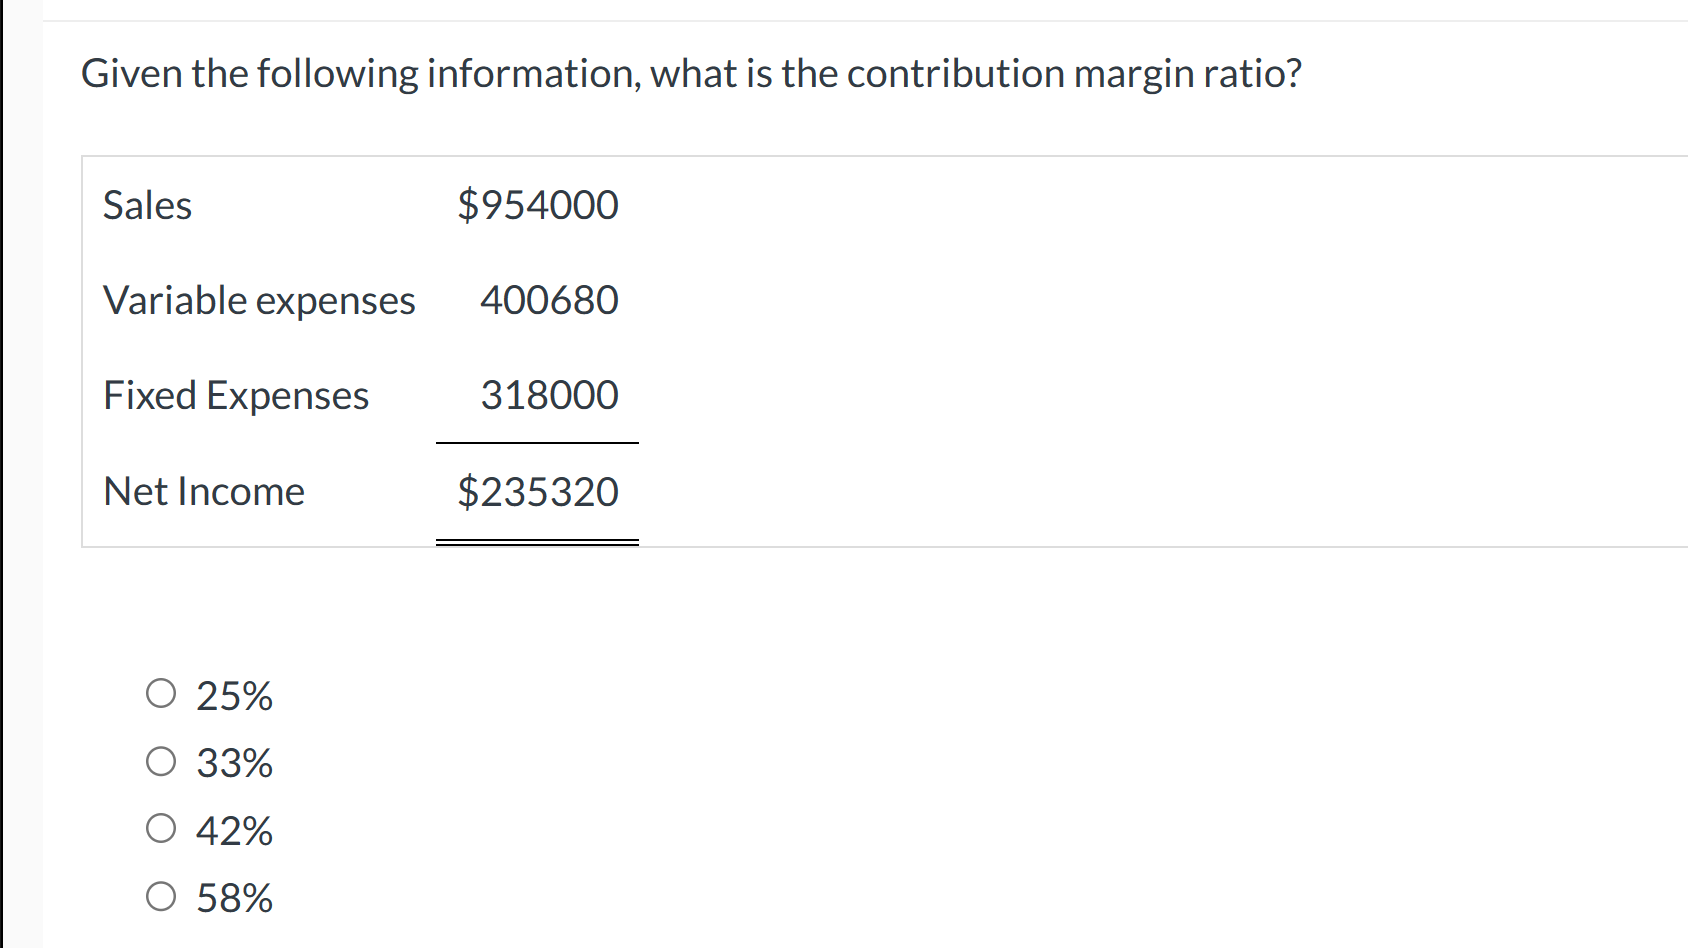
Task: Click the Fixed Expenses label
Action: [x=236, y=394]
